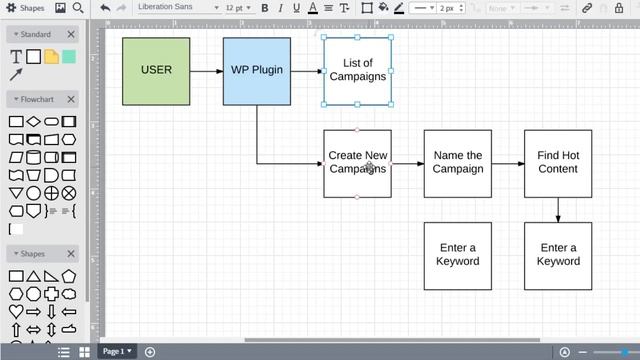Viewport: 640px width, 360px height.
Task: Close the Shapes group panel
Action: [x=71, y=253]
